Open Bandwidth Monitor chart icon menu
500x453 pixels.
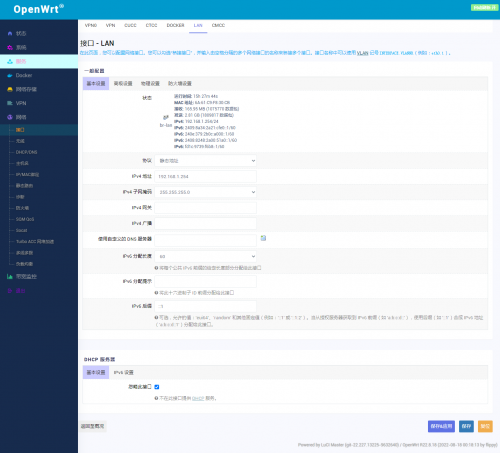(x=10, y=276)
